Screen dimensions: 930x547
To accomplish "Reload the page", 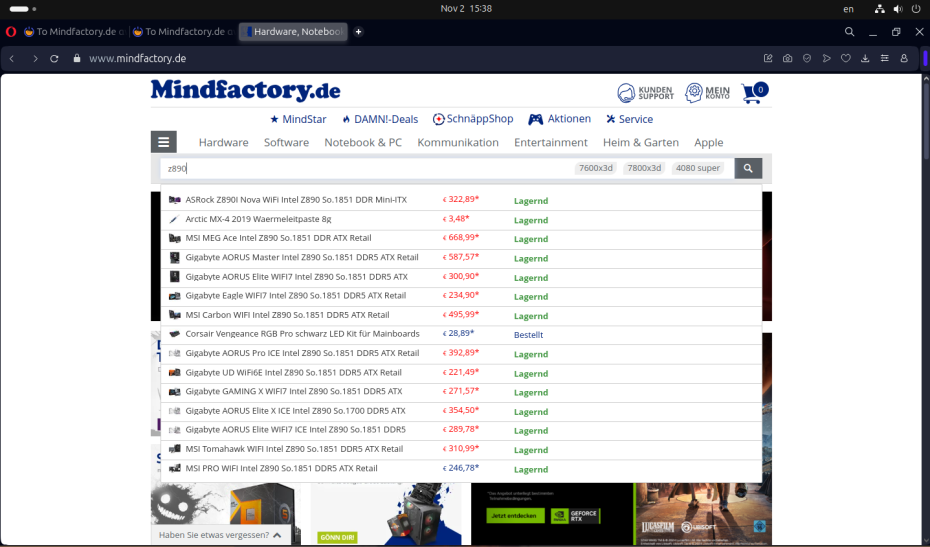I will coord(54,59).
